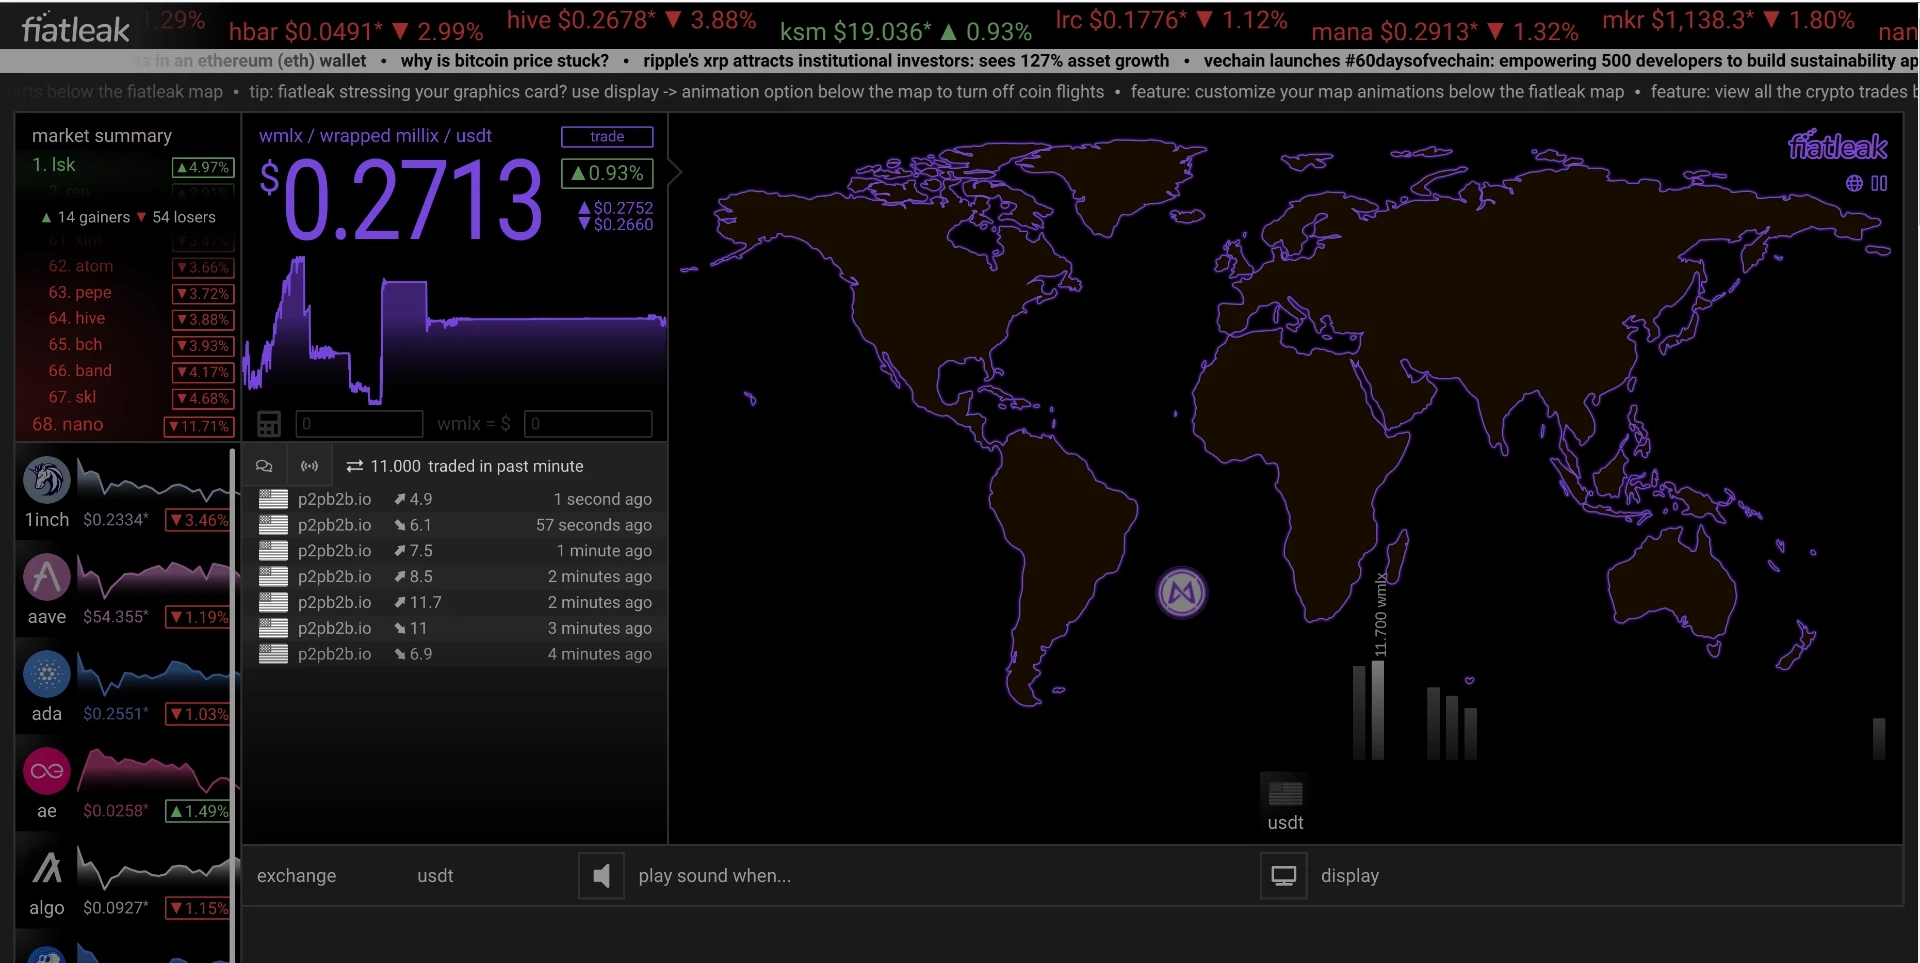Open ripple's xrp institutional investors headline
This screenshot has height=963, width=1920.
coord(906,61)
